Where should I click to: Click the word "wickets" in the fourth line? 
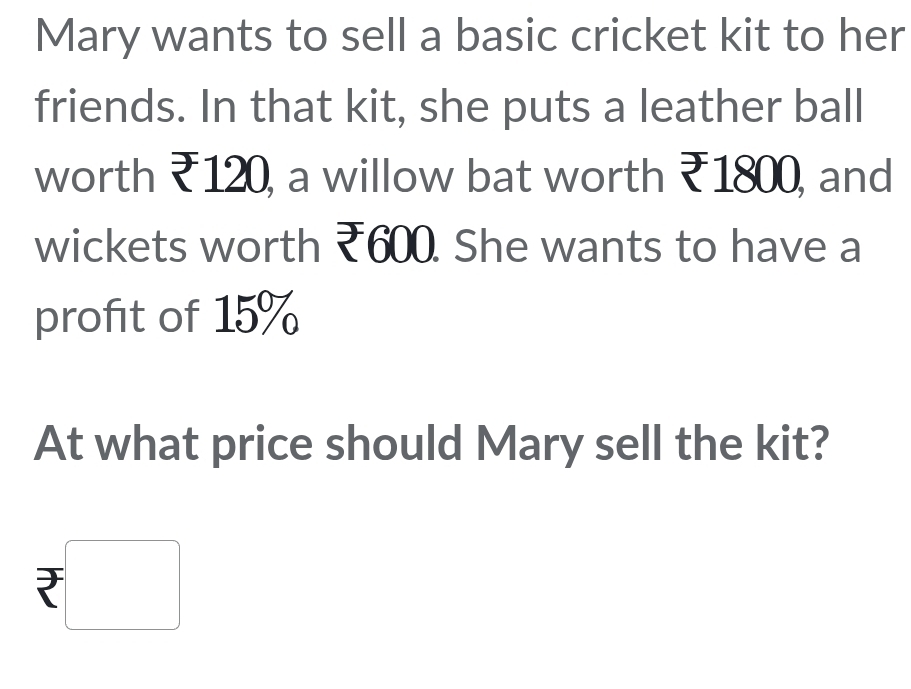(x=109, y=246)
